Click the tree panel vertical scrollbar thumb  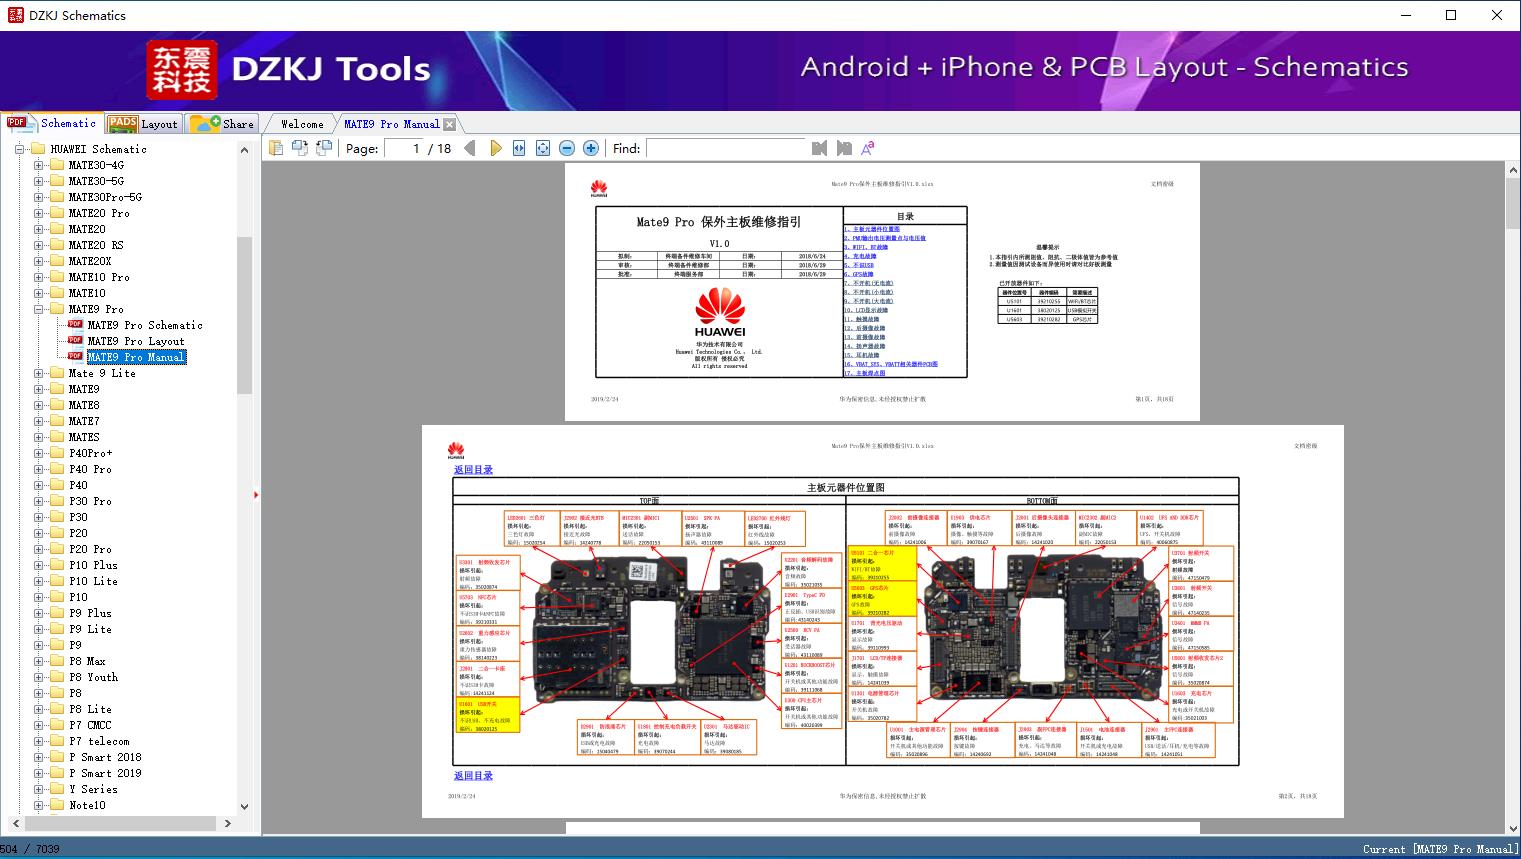pos(244,316)
